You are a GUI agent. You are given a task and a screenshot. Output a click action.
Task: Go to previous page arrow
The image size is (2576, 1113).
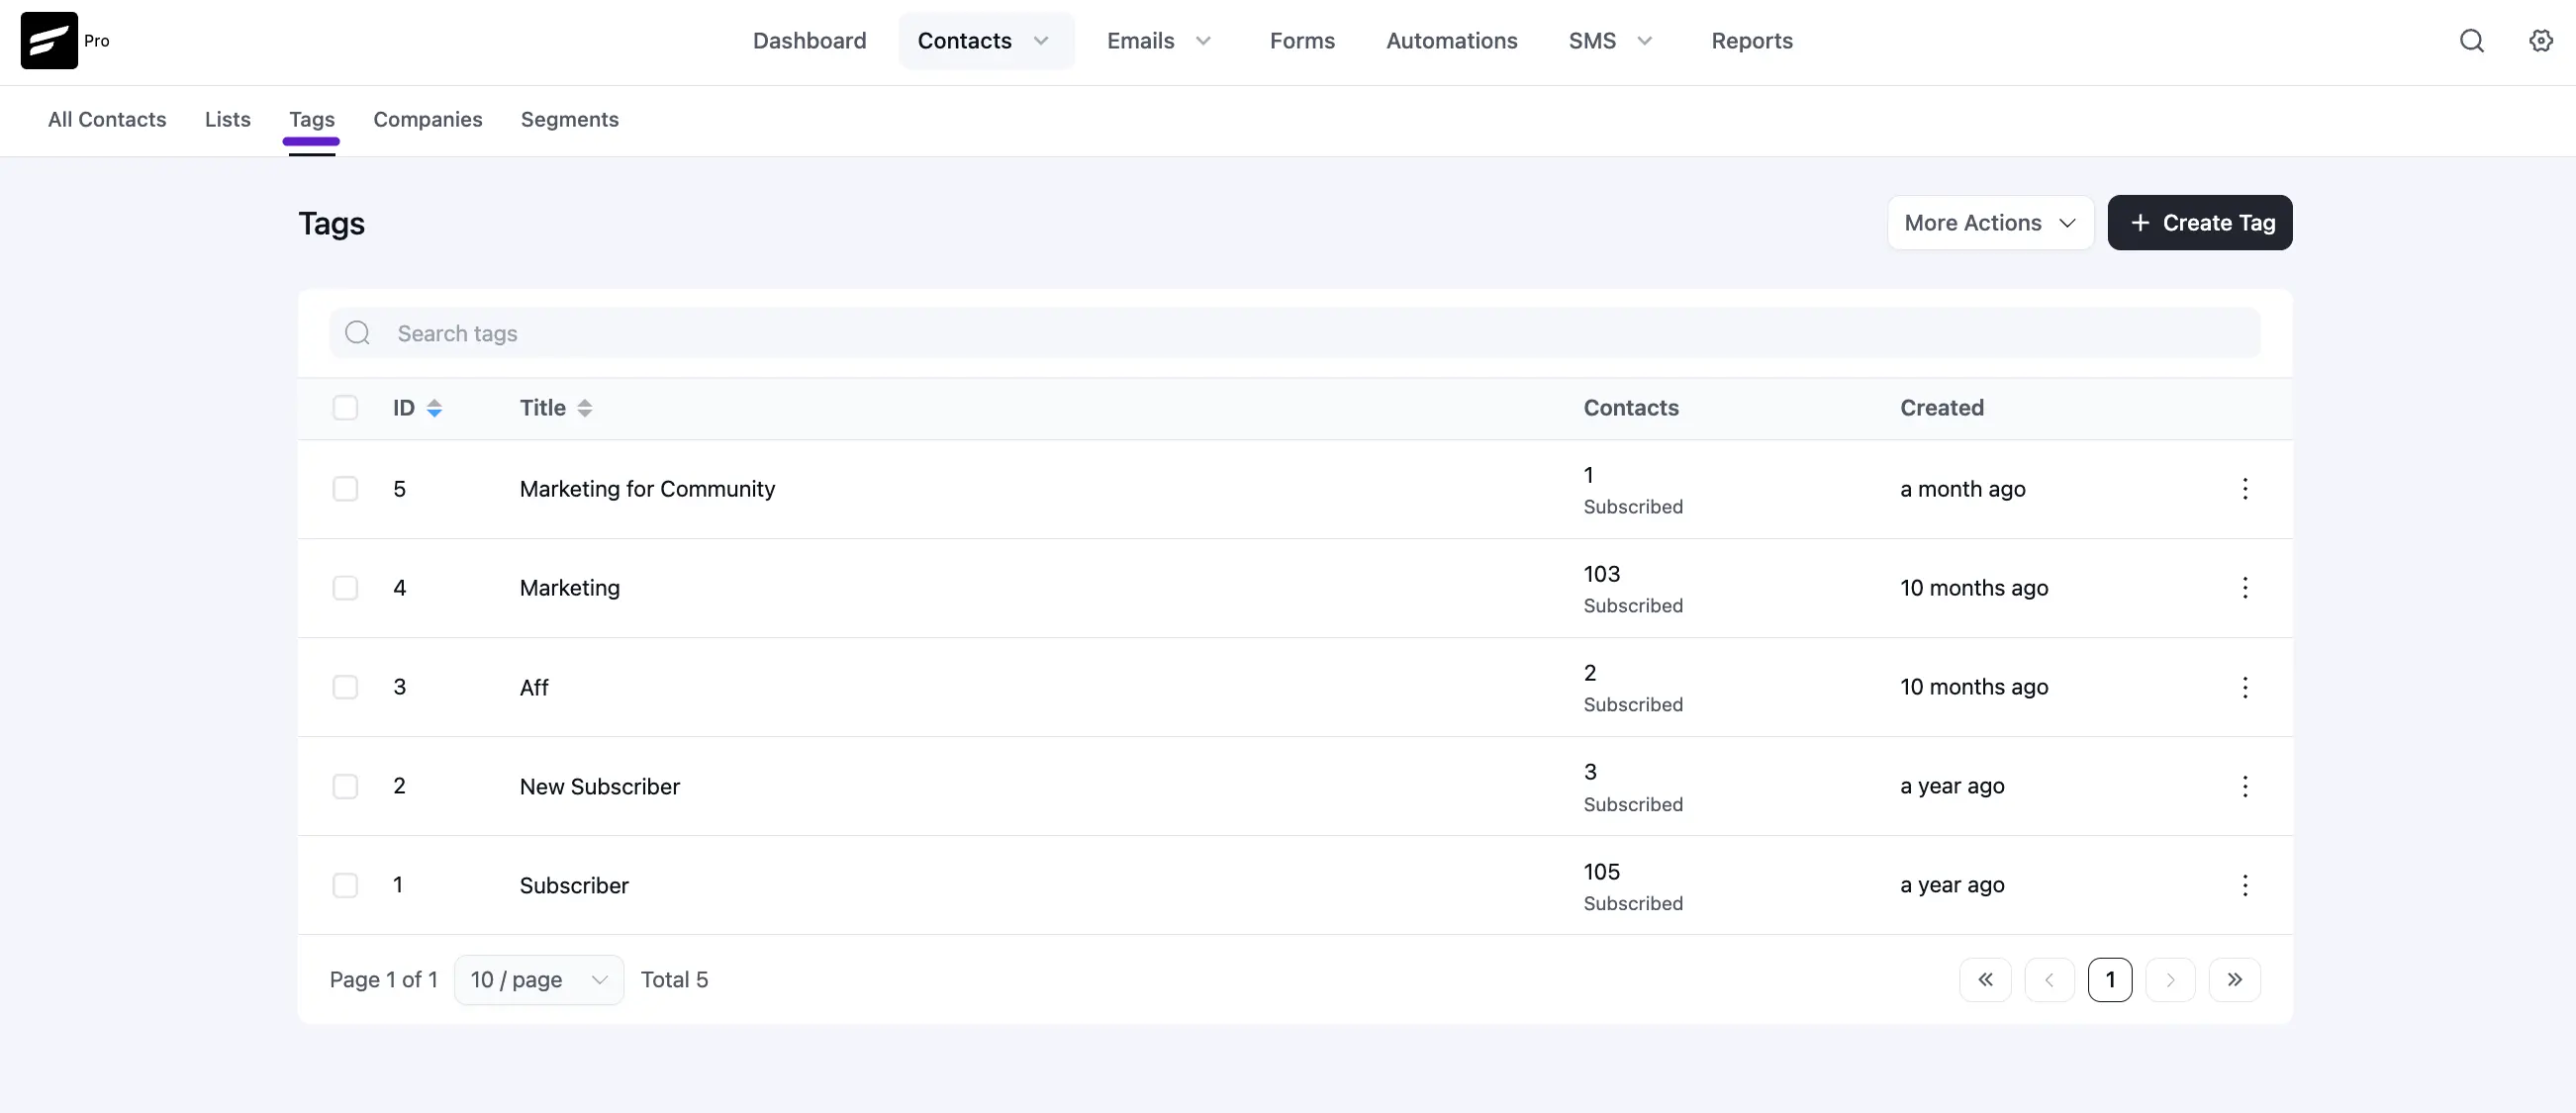(2049, 980)
